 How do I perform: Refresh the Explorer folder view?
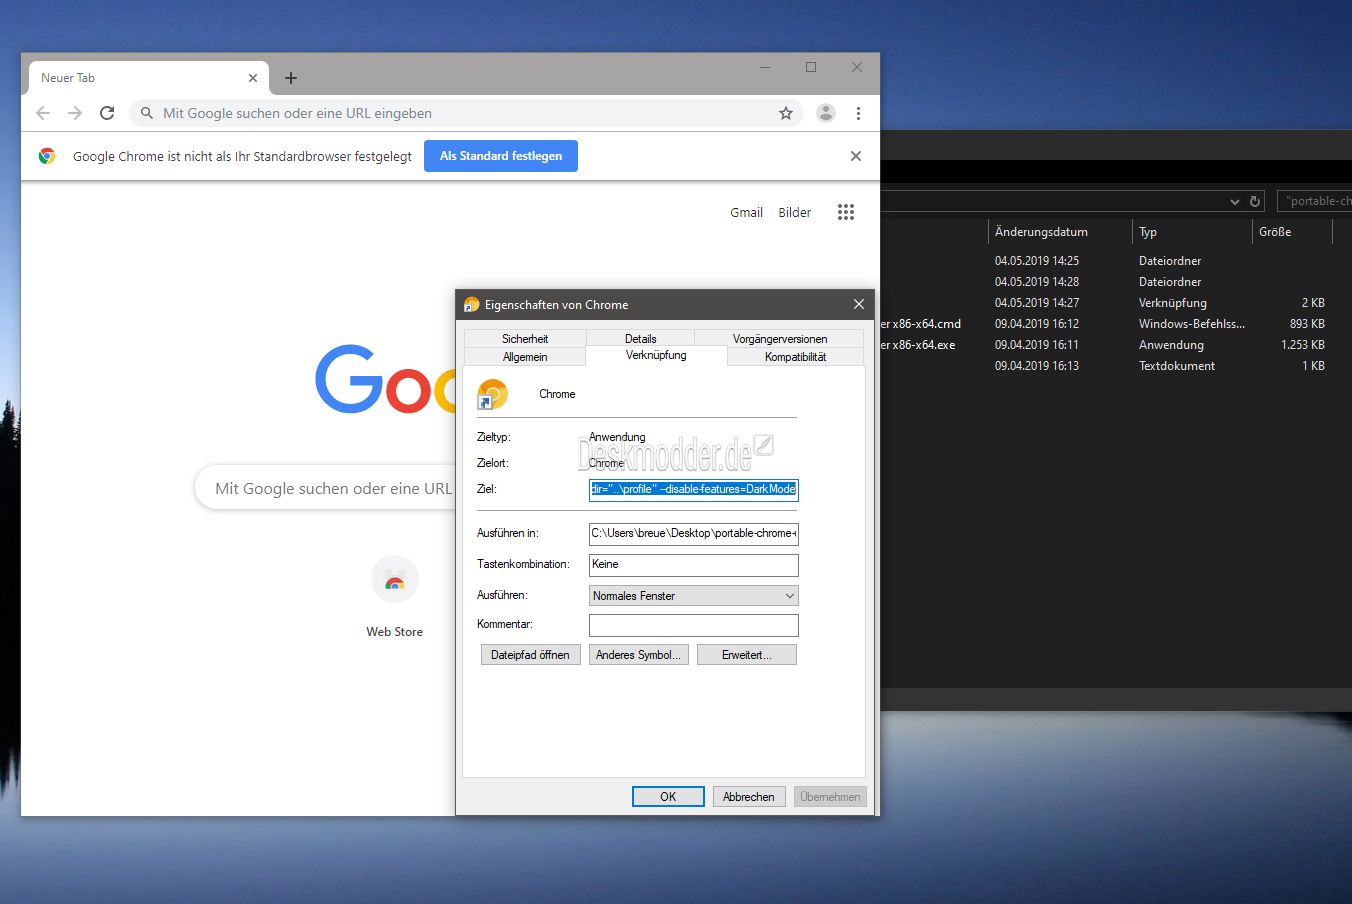[1255, 201]
